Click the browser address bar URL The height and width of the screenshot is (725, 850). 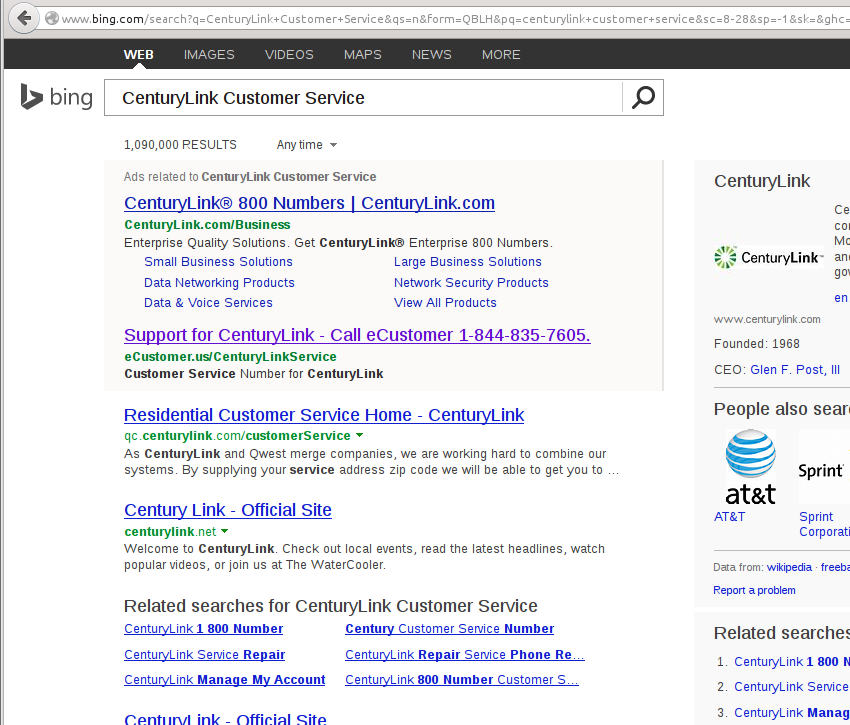454,19
